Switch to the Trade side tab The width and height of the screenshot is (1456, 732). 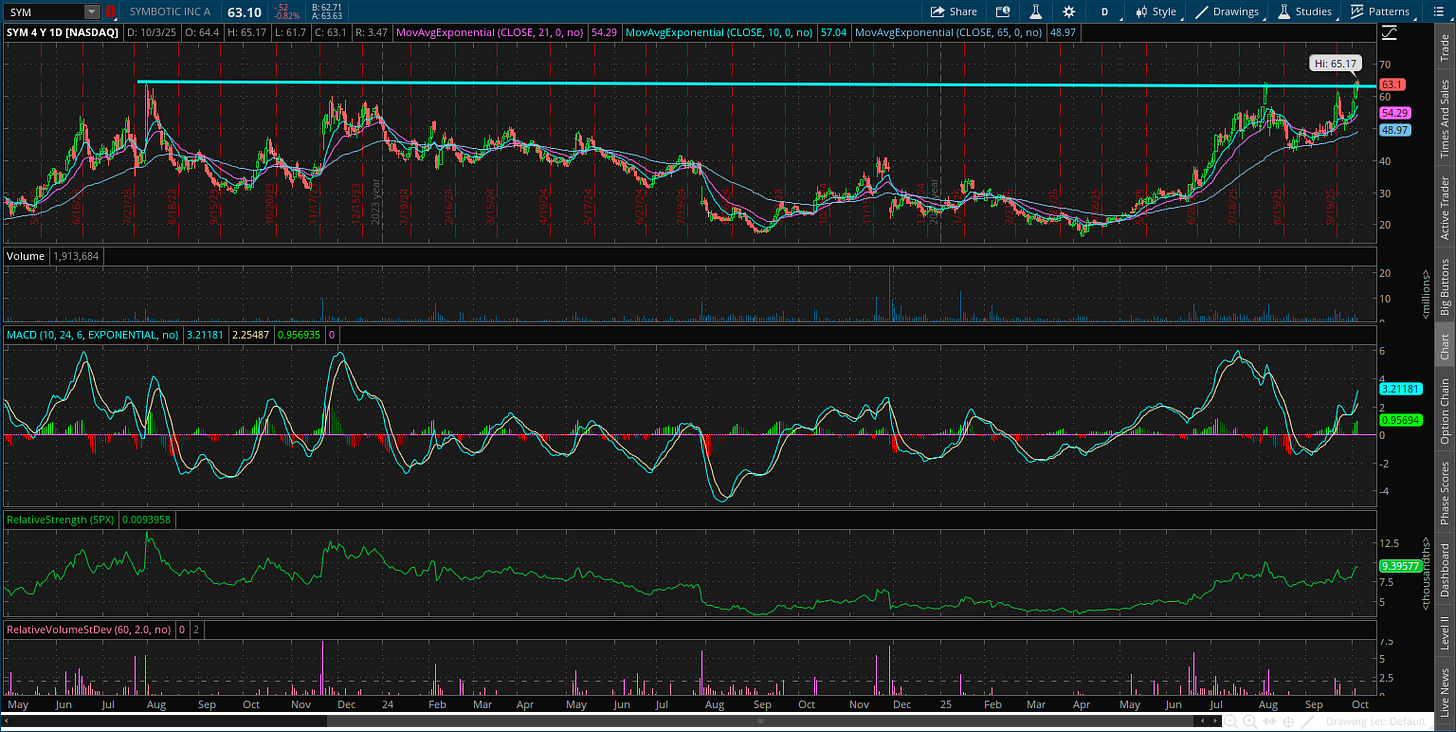click(1444, 47)
